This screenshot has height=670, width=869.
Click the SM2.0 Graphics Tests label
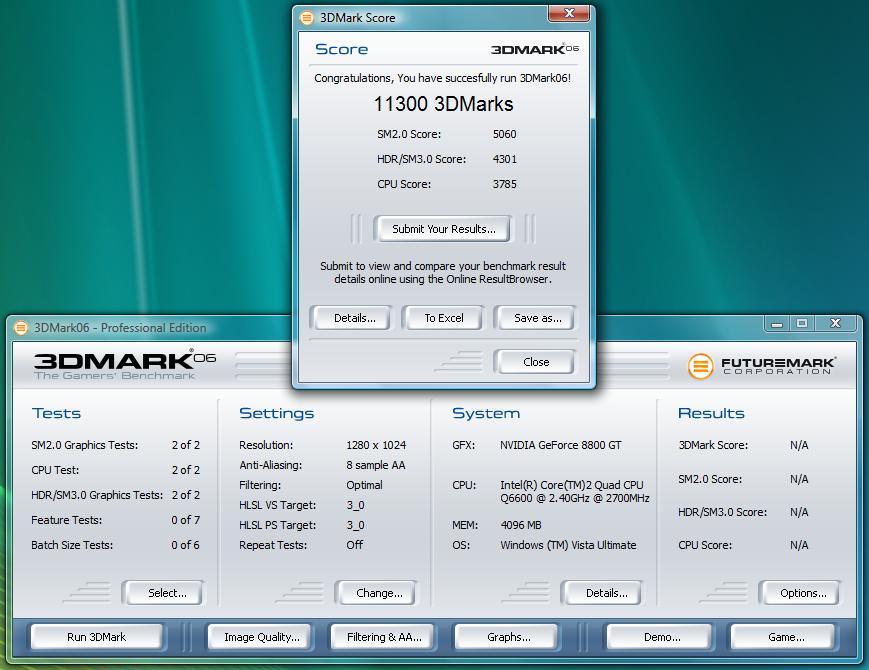click(84, 445)
